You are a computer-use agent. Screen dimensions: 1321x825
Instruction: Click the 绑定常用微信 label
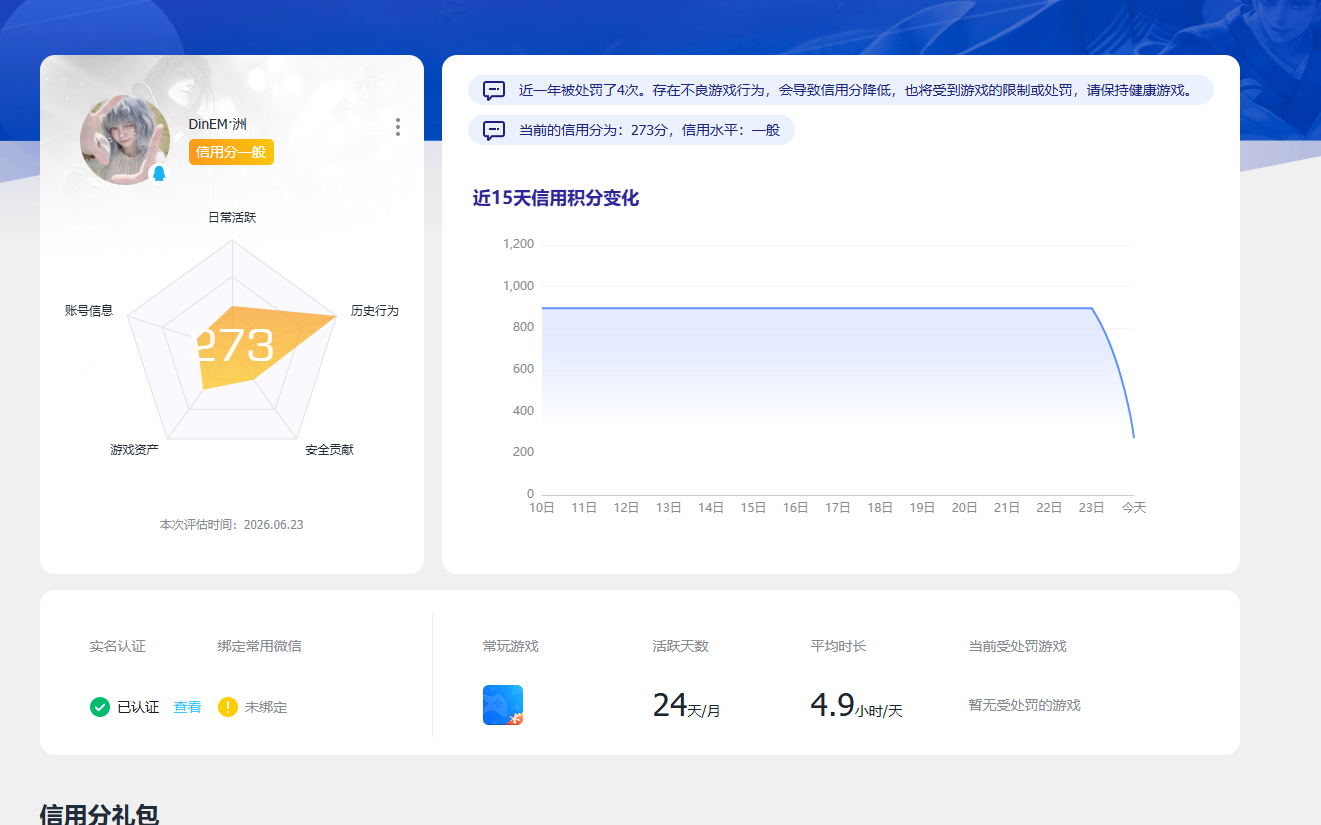pyautogui.click(x=259, y=646)
